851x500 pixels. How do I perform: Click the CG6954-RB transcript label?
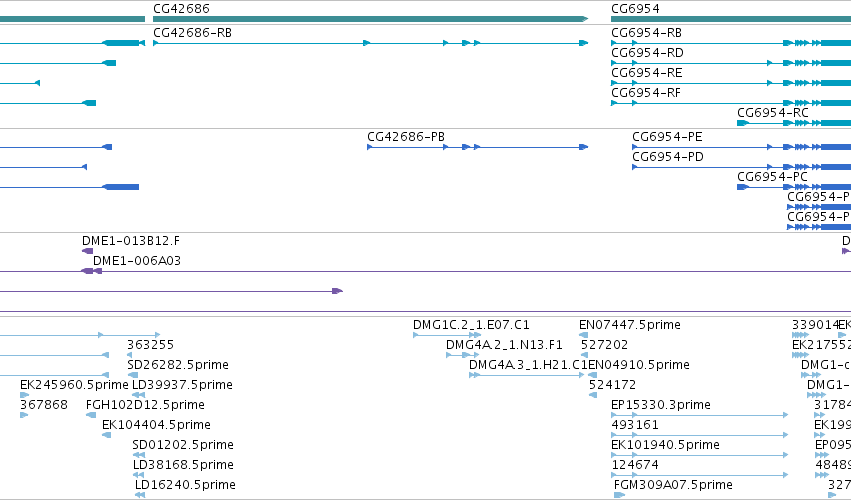[x=646, y=33]
